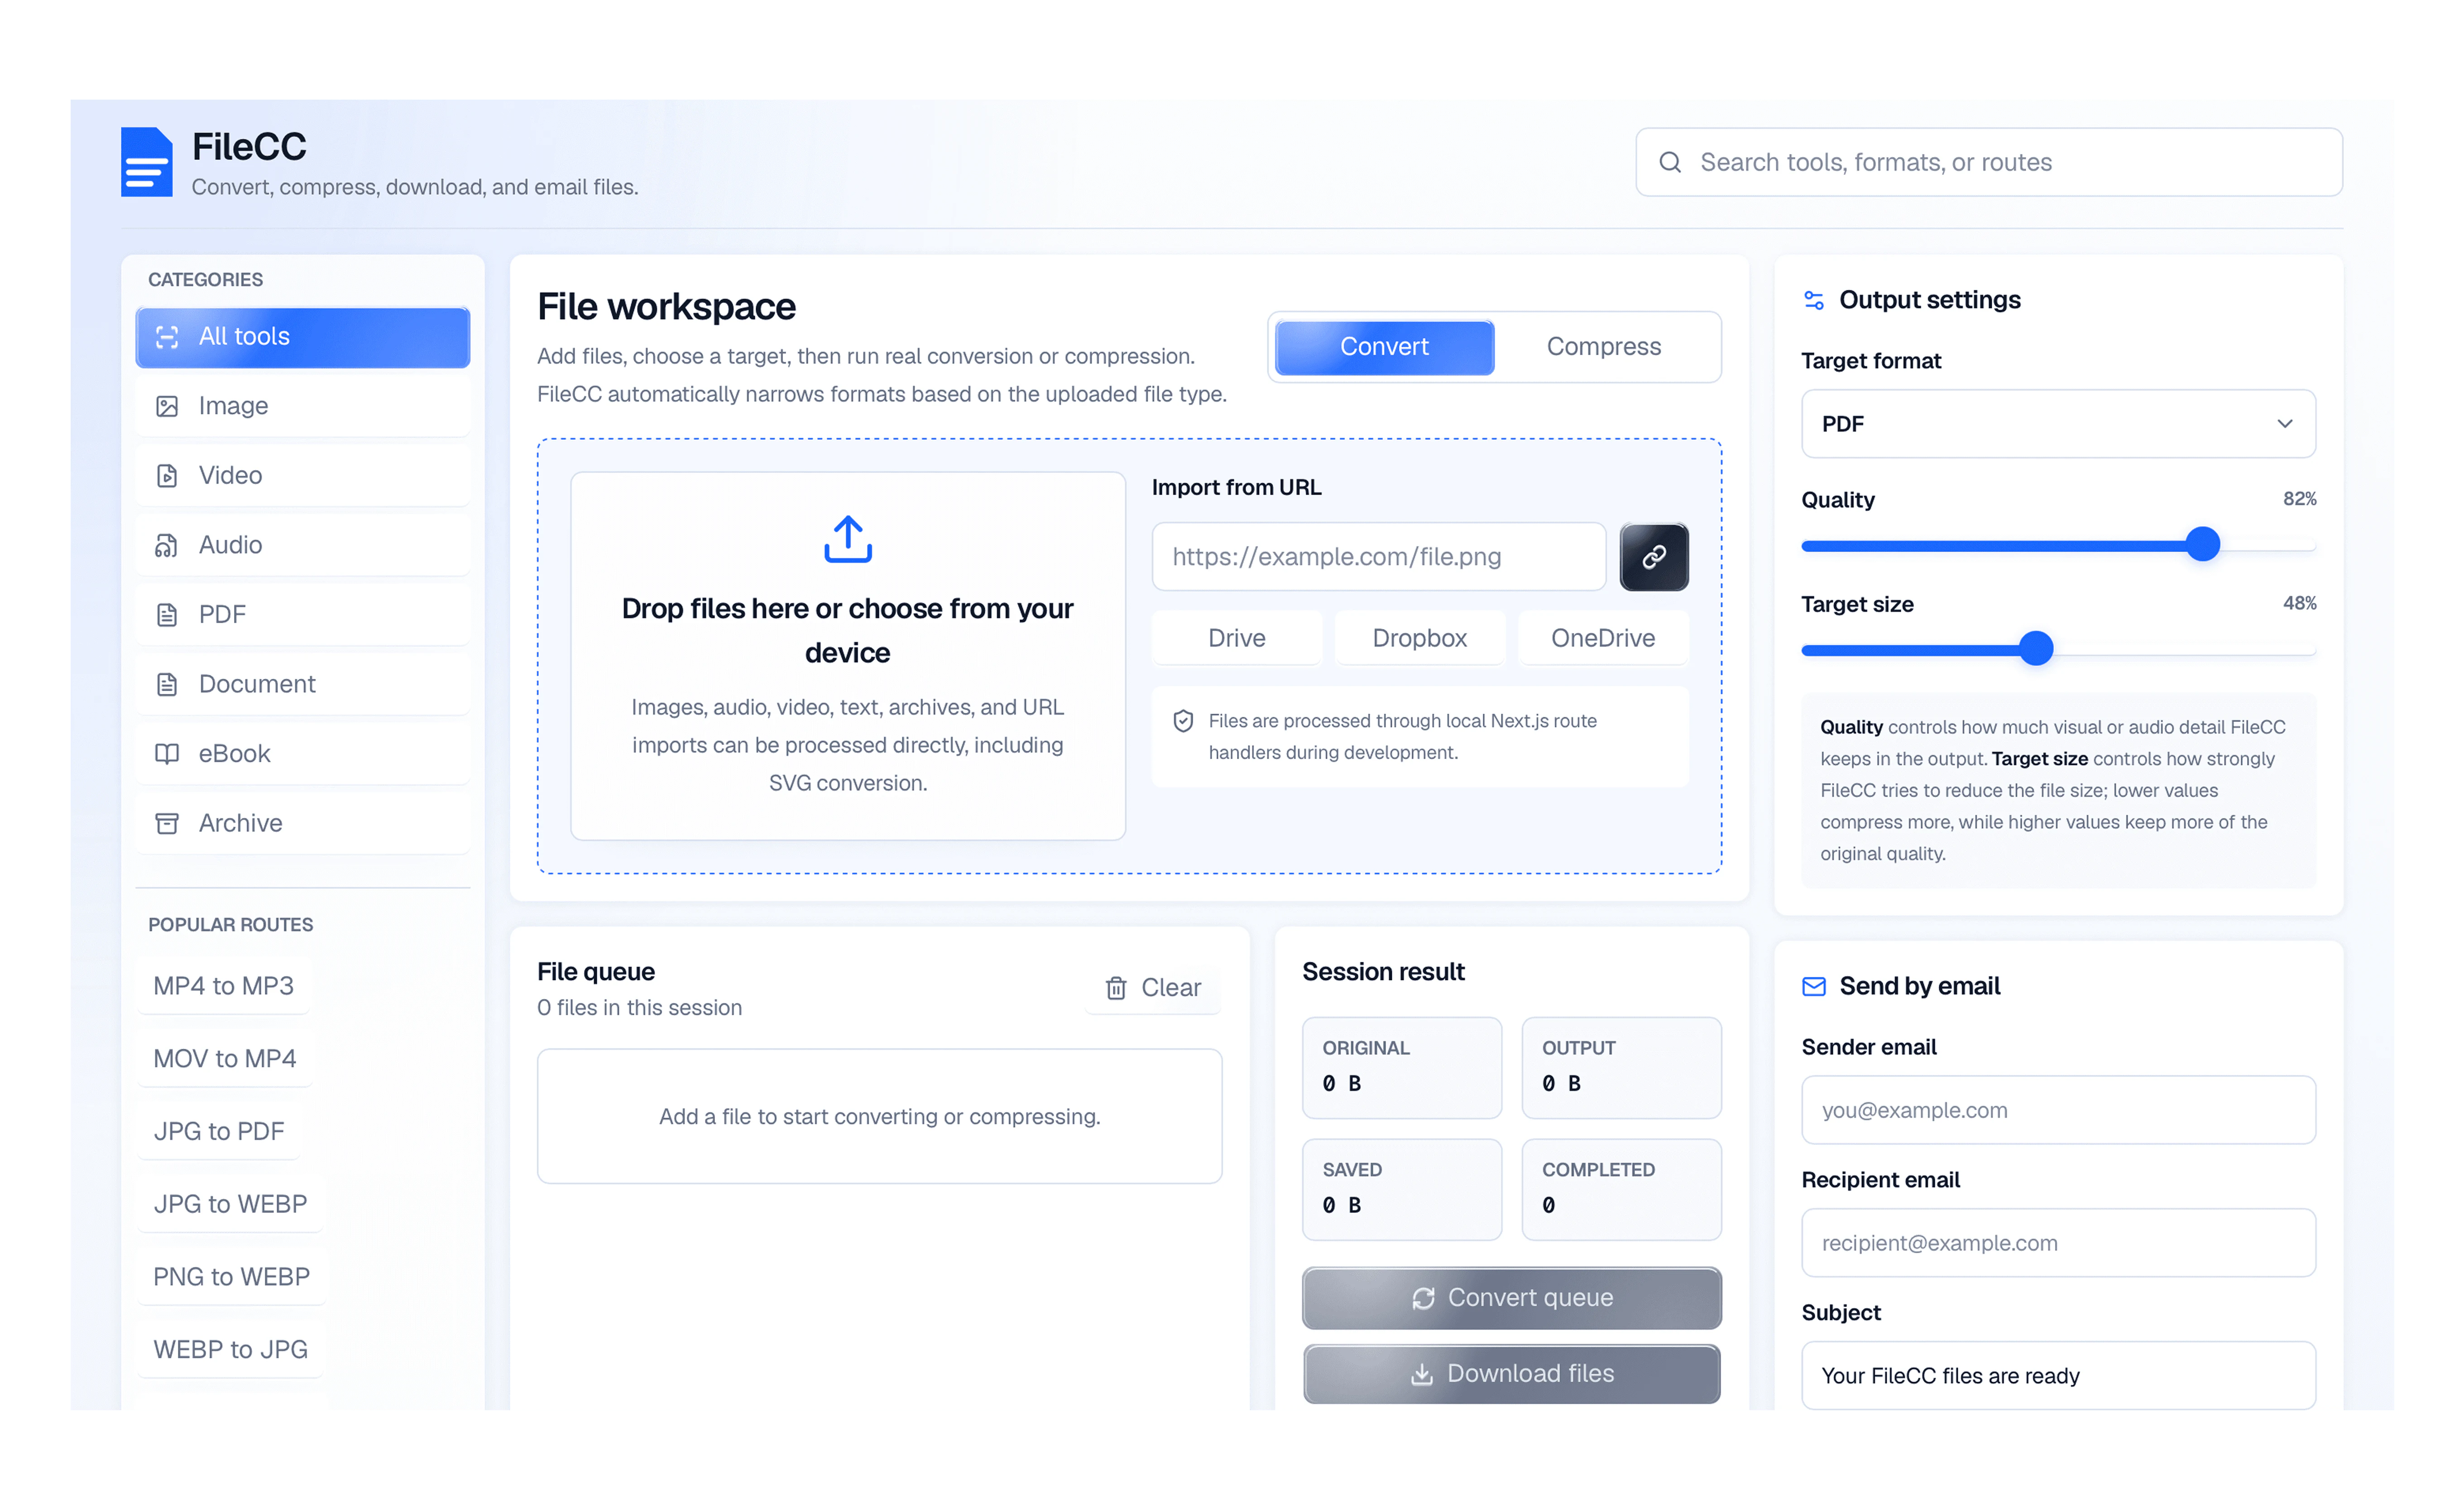Screen dimensions: 2464x1509
Task: Click the Convert queue button
Action: click(1512, 1298)
